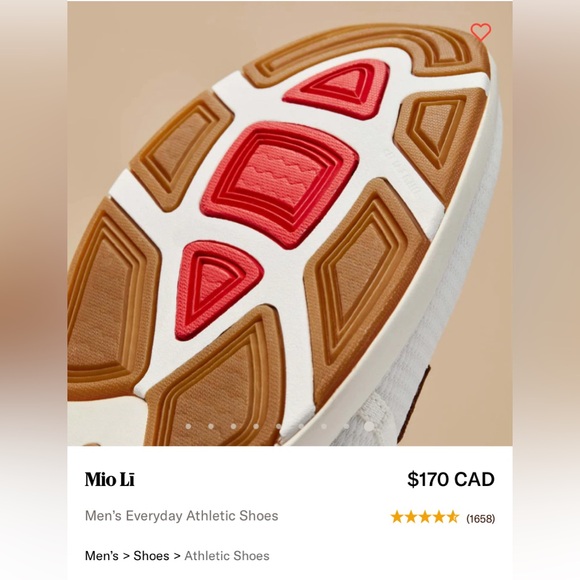
Task: Select the seventh image carousel dot
Action: 324,426
